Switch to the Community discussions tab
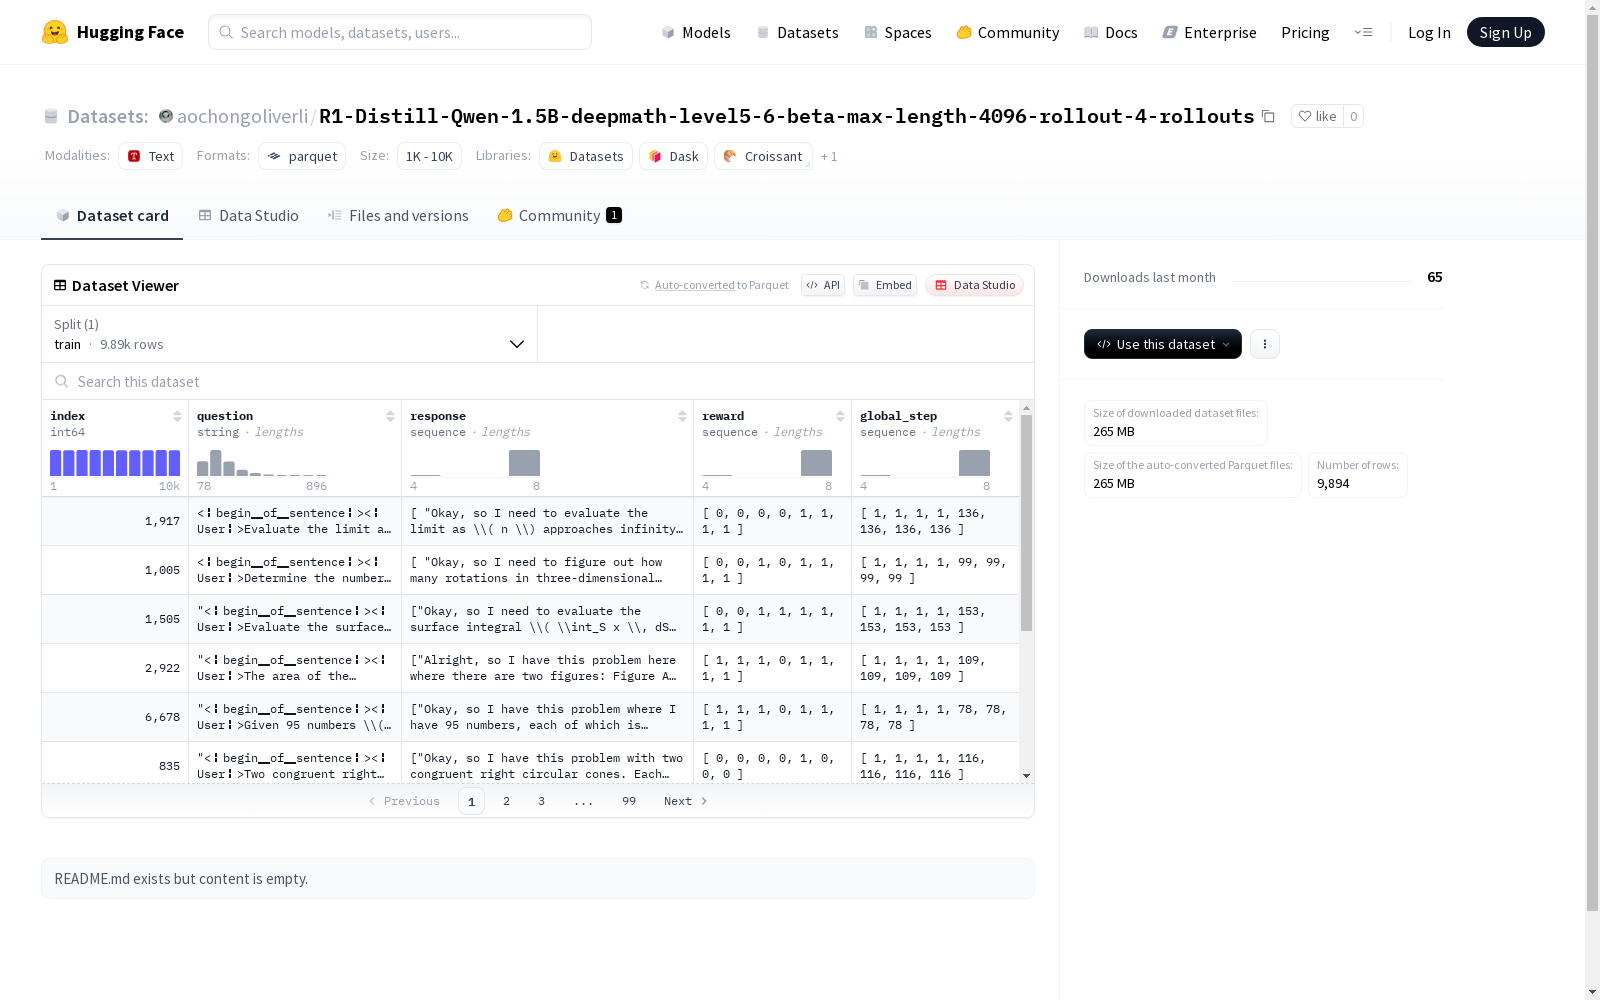Image resolution: width=1600 pixels, height=1000 pixels. pos(559,216)
